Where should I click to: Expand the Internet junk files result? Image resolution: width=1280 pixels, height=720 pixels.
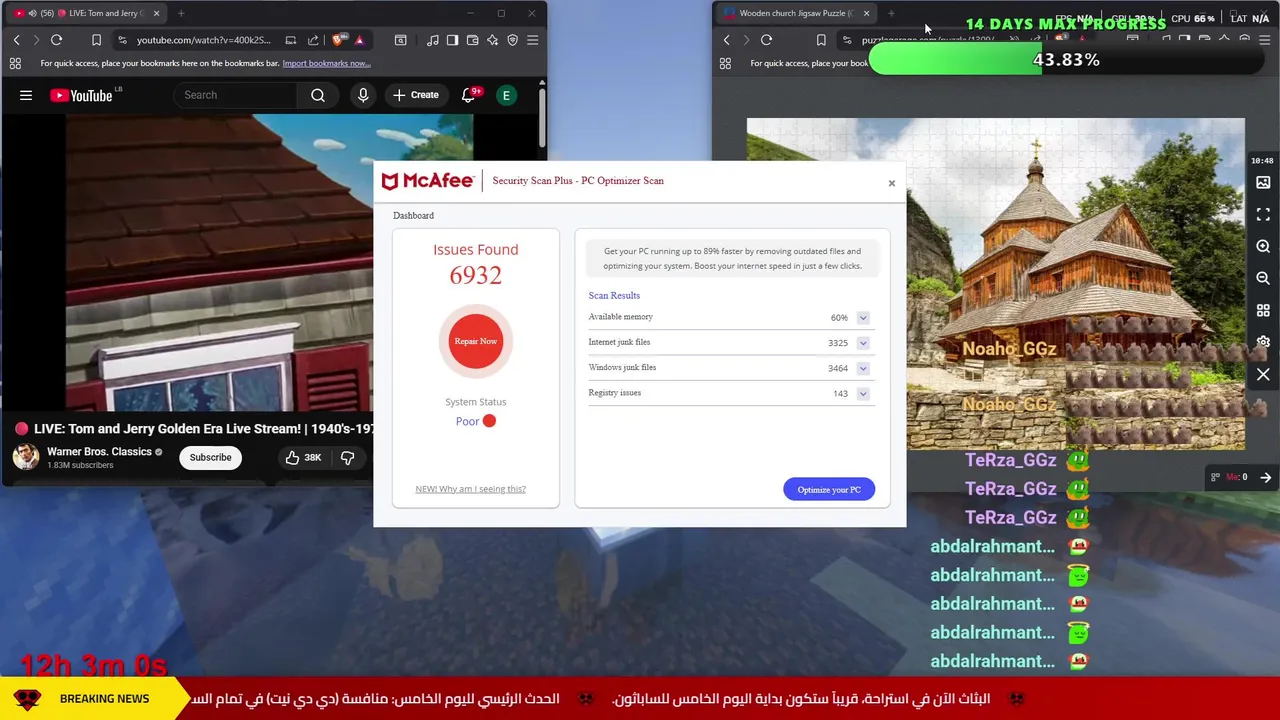tap(863, 343)
